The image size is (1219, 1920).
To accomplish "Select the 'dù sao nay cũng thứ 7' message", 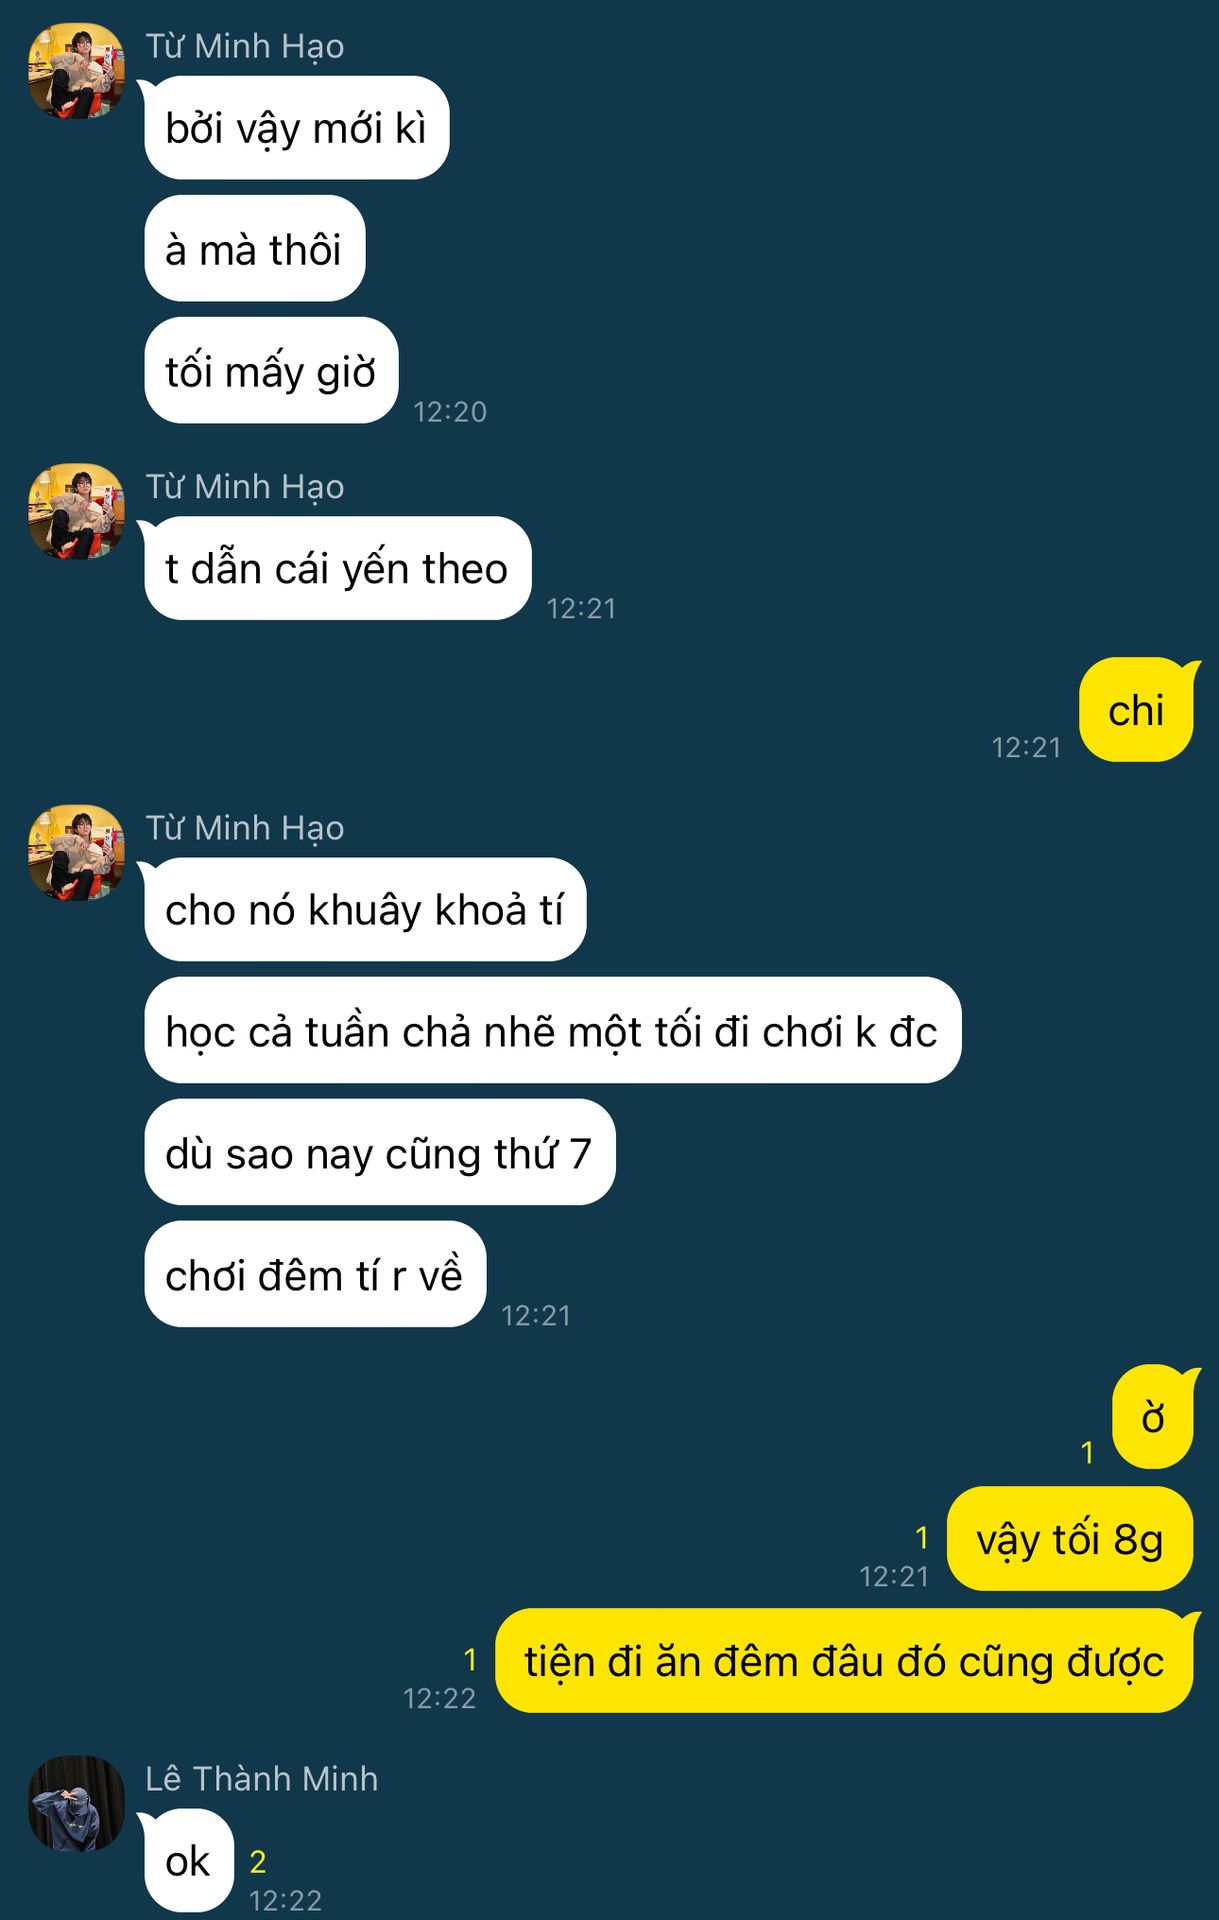I will tap(379, 1153).
